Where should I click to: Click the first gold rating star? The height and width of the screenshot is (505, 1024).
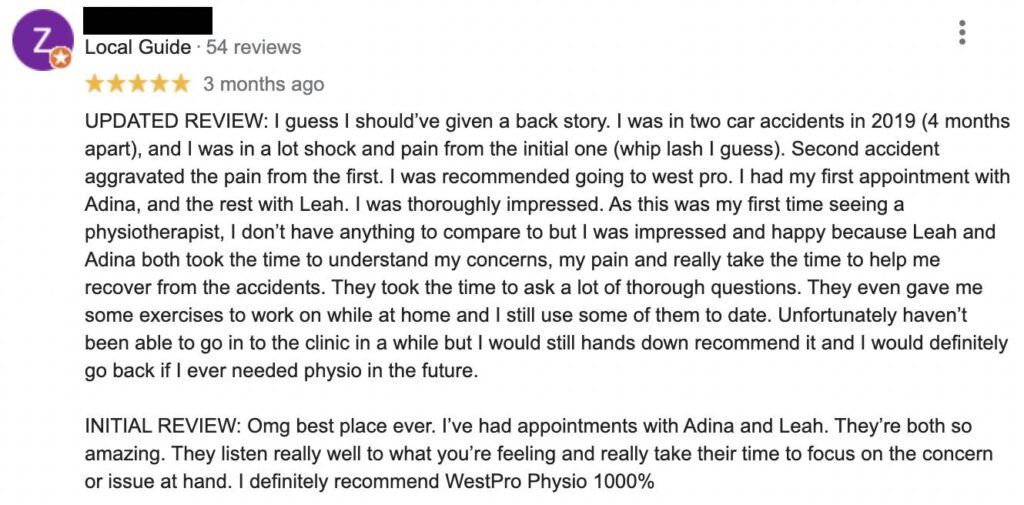click(x=95, y=84)
